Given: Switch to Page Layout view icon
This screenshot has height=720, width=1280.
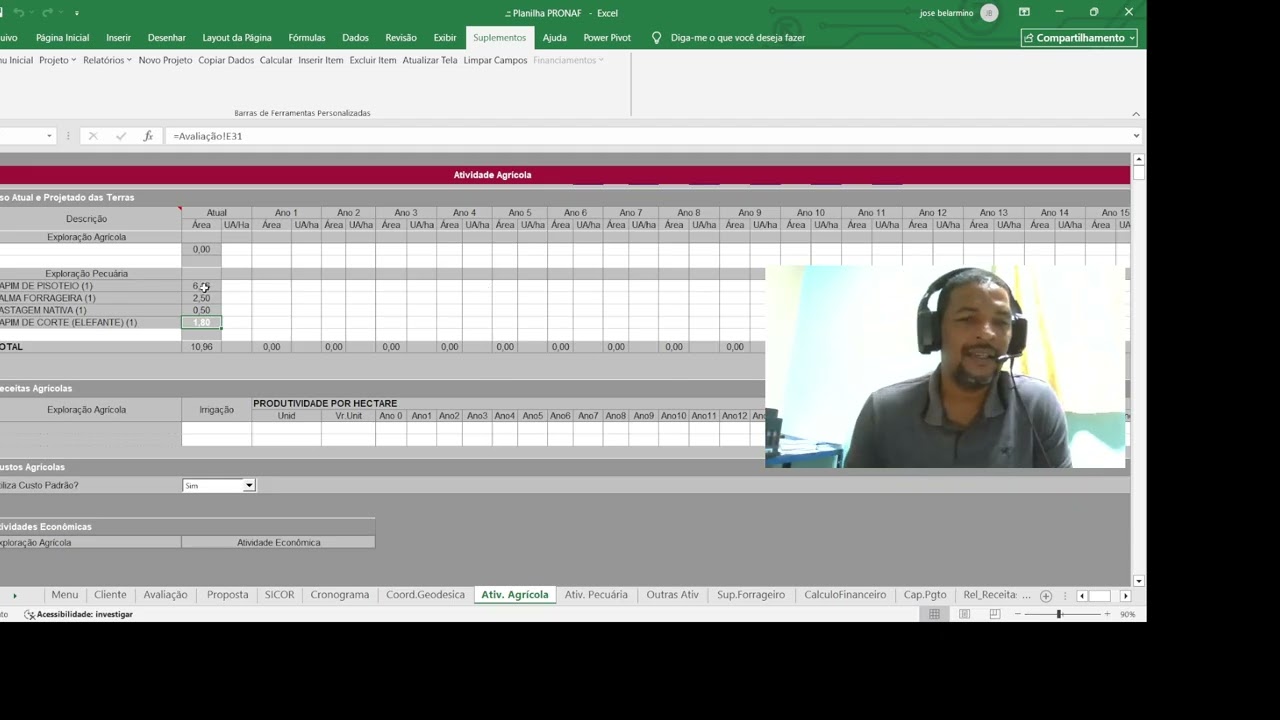Looking at the screenshot, I should click(x=964, y=614).
